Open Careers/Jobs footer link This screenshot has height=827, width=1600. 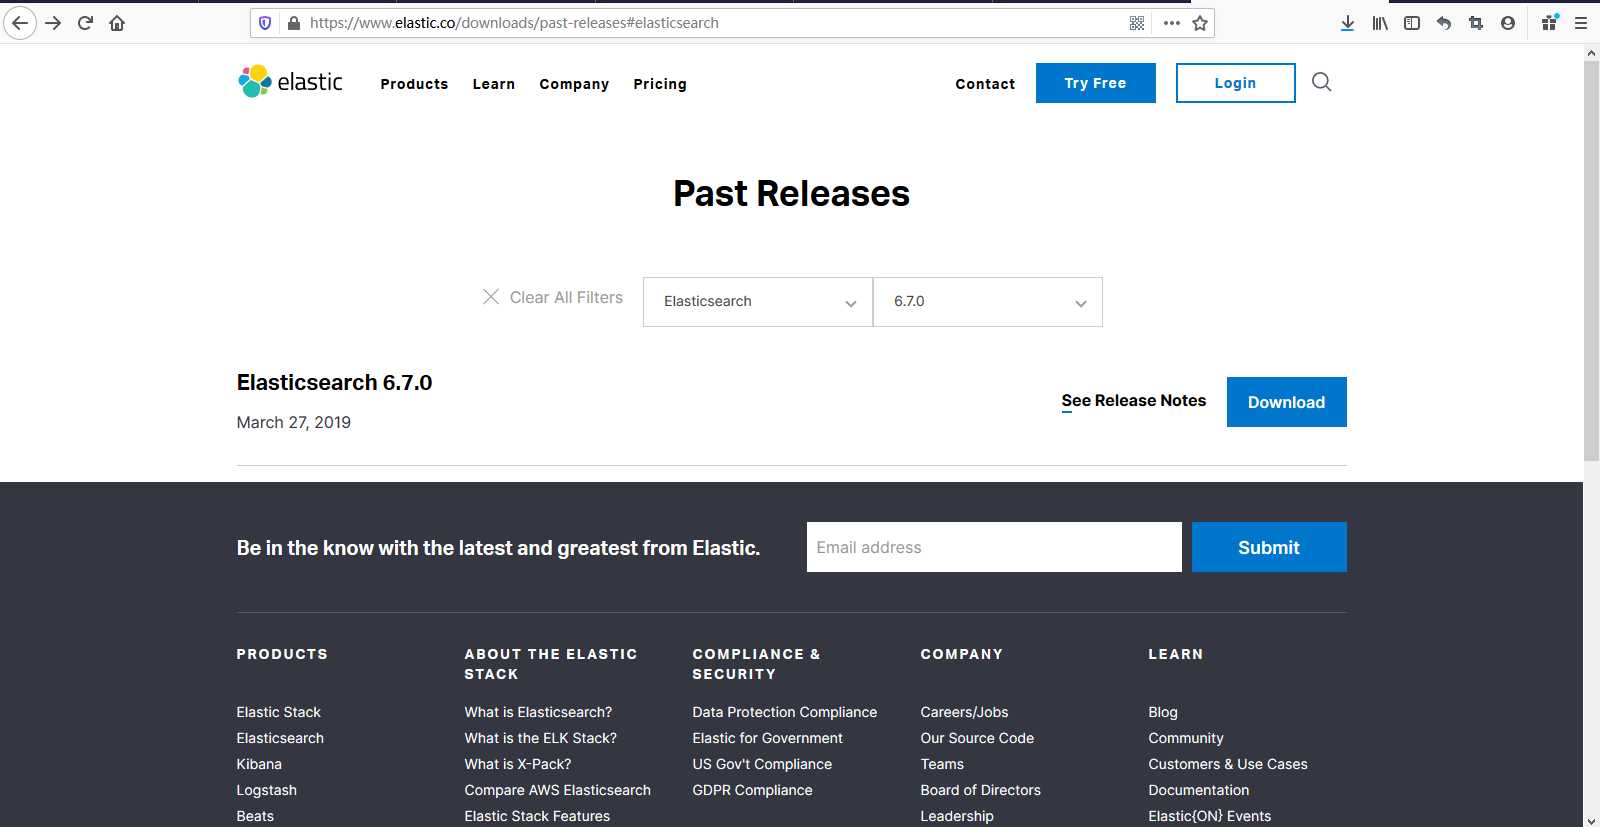click(x=965, y=712)
